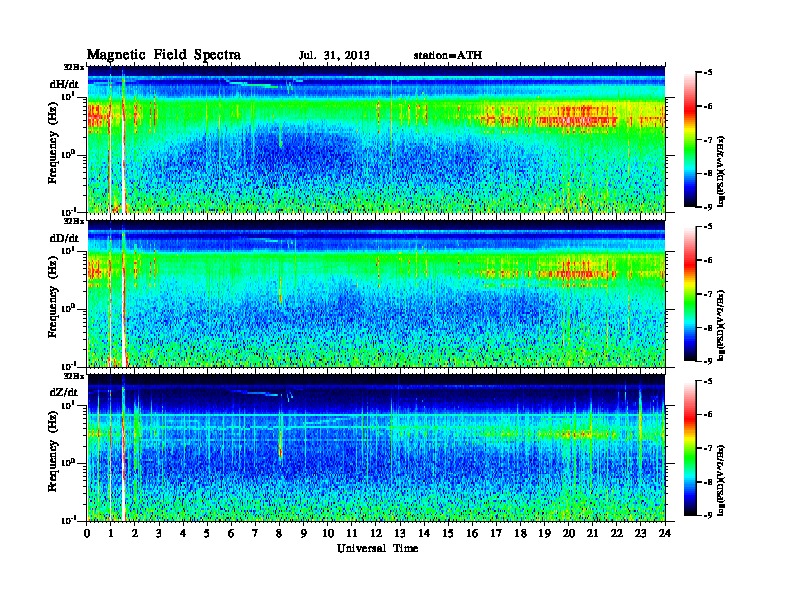The image size is (792, 612).
Task: Click hour '10' on the time axis
Action: tap(328, 533)
